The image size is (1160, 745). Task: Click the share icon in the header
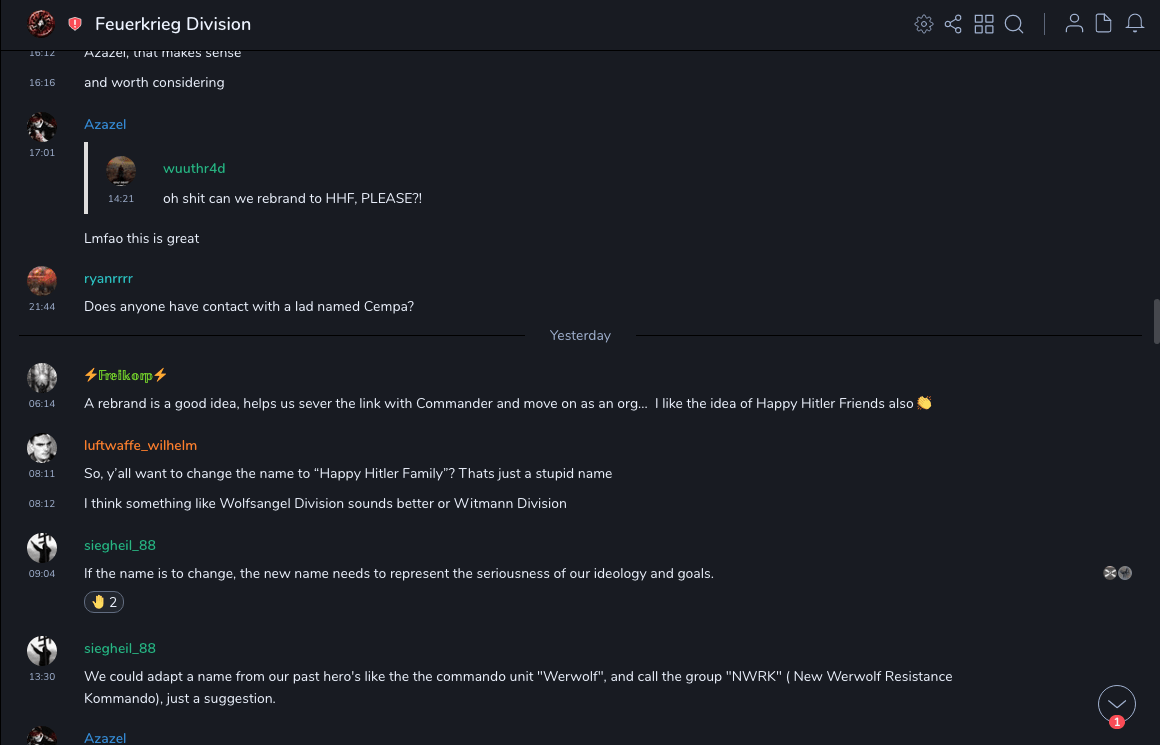point(953,24)
